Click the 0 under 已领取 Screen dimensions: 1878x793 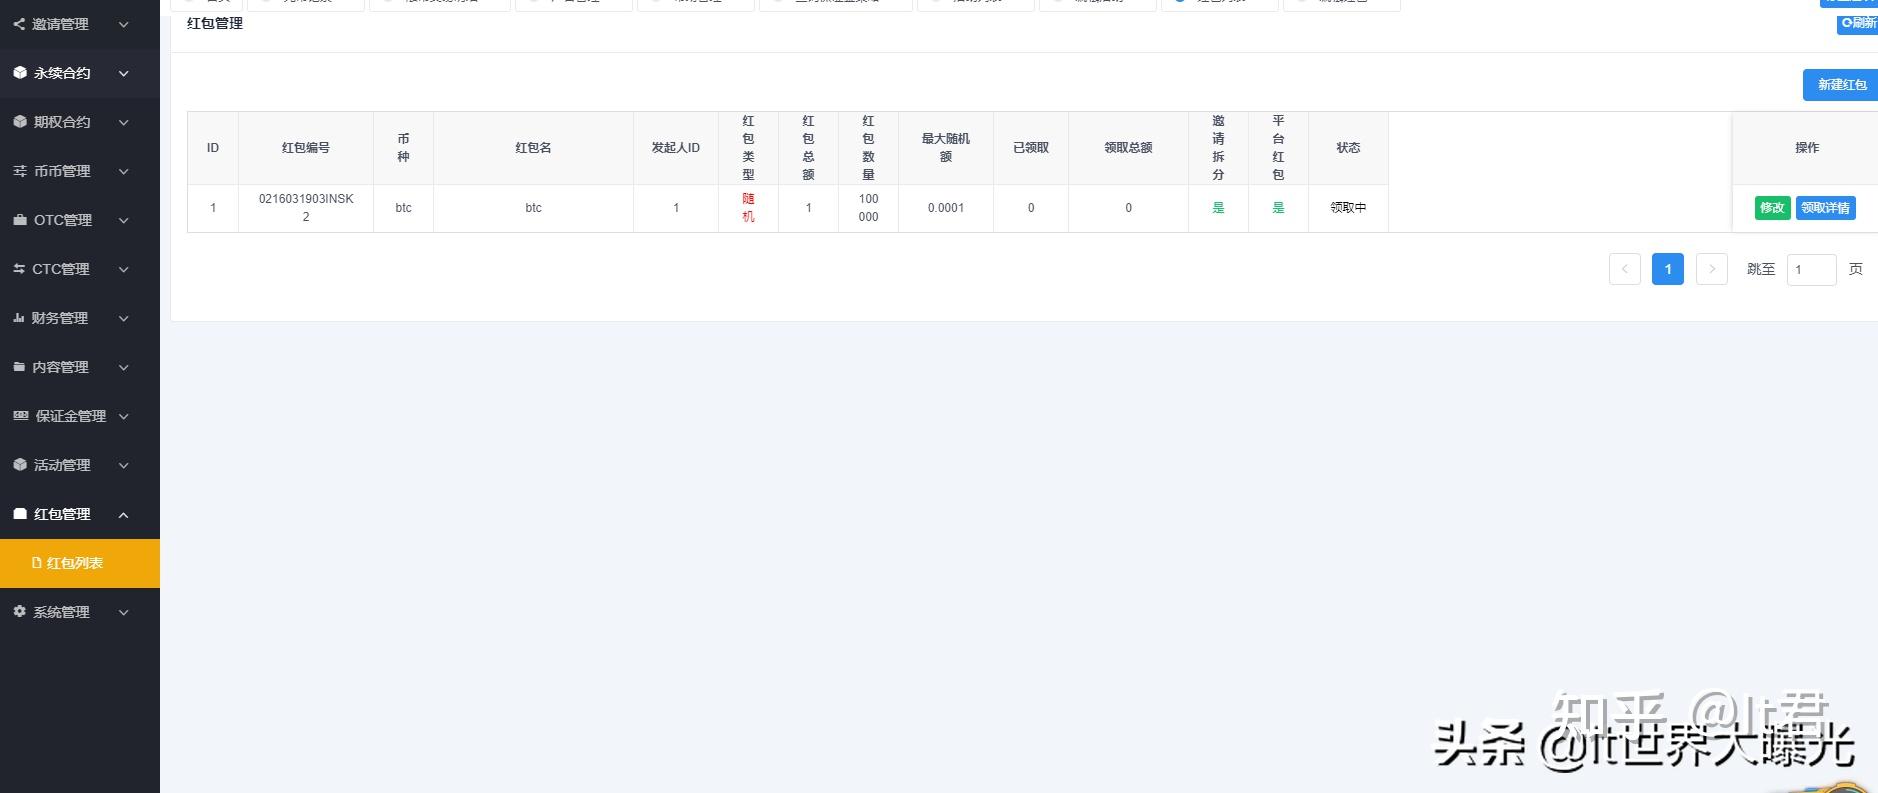[1031, 208]
